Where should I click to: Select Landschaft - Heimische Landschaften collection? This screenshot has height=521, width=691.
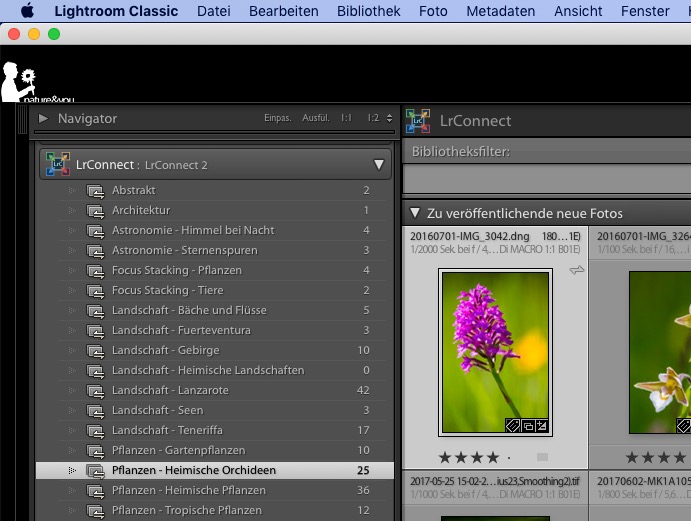[x=214, y=370]
